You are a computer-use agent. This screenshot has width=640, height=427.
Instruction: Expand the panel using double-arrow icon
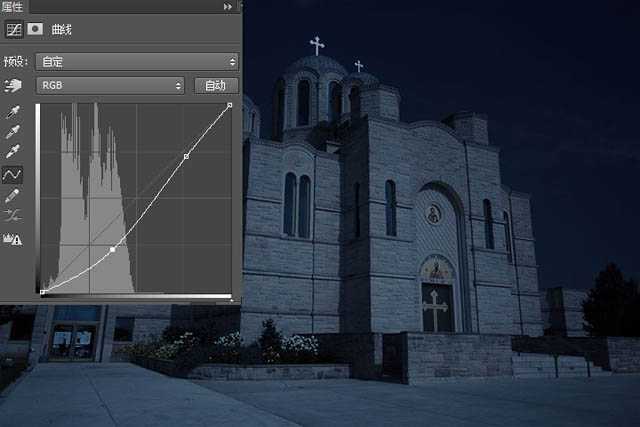tap(229, 6)
